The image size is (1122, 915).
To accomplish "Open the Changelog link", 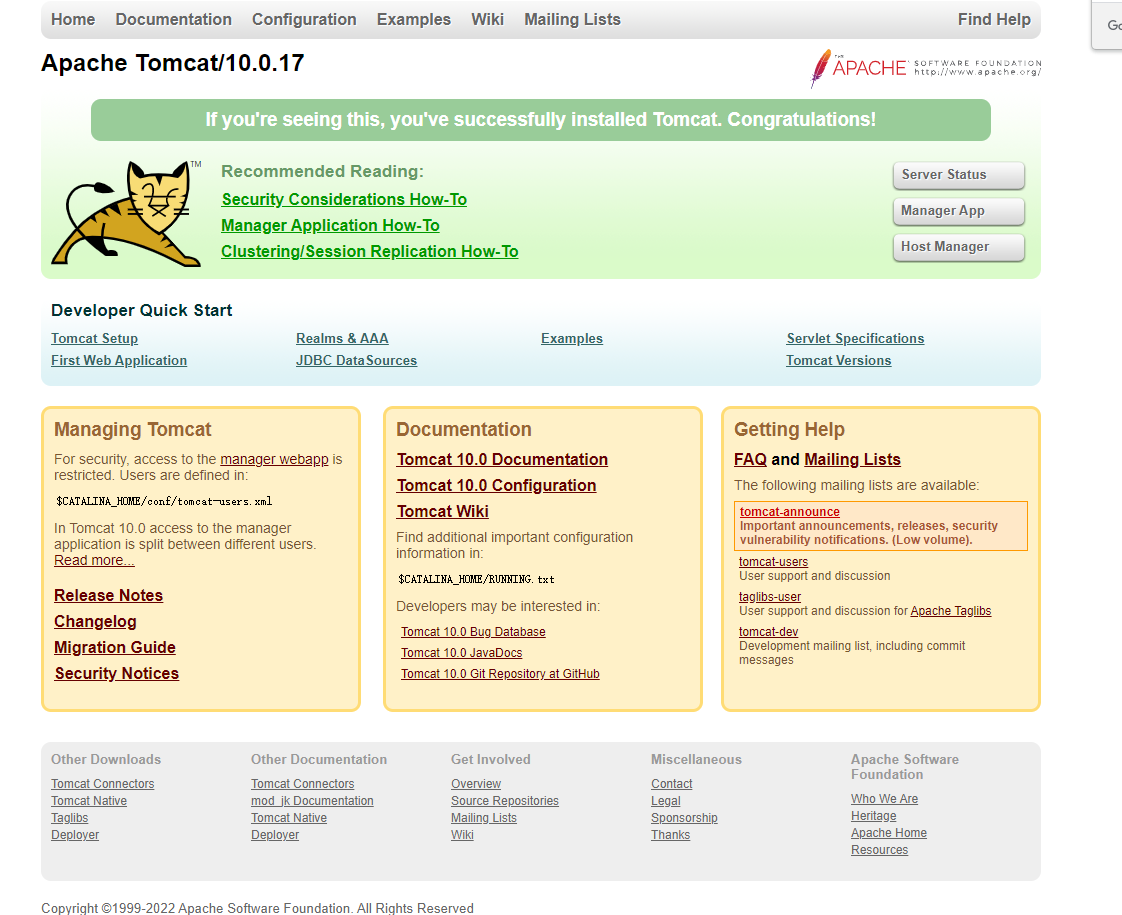I will coord(95,622).
